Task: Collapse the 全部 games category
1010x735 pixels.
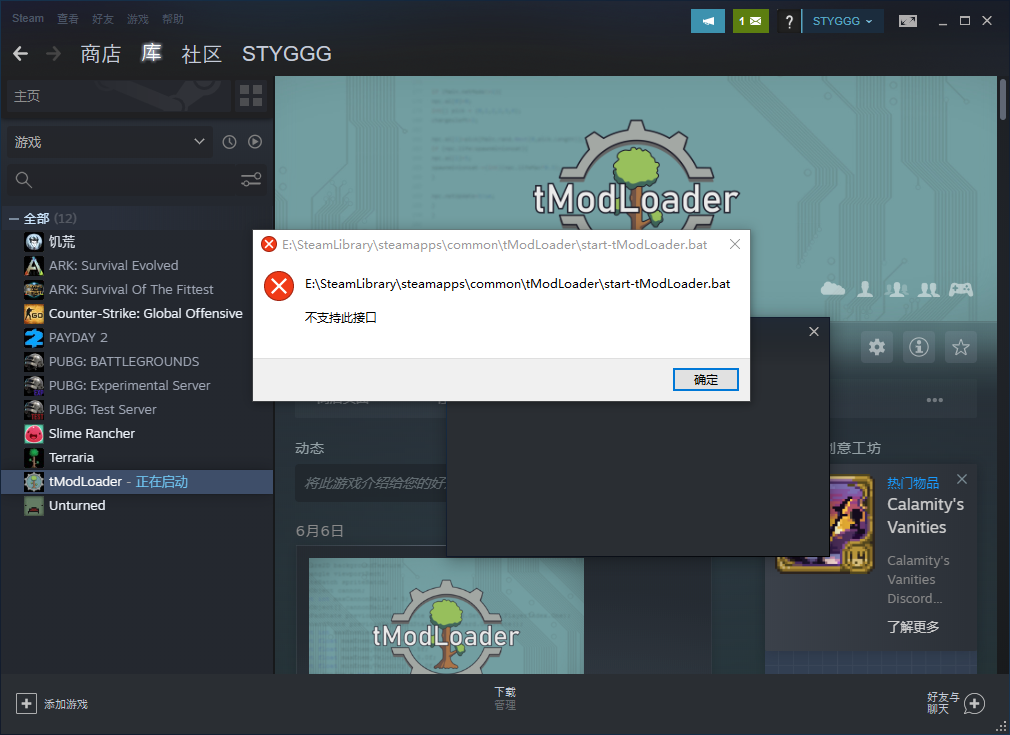Action: (x=14, y=218)
